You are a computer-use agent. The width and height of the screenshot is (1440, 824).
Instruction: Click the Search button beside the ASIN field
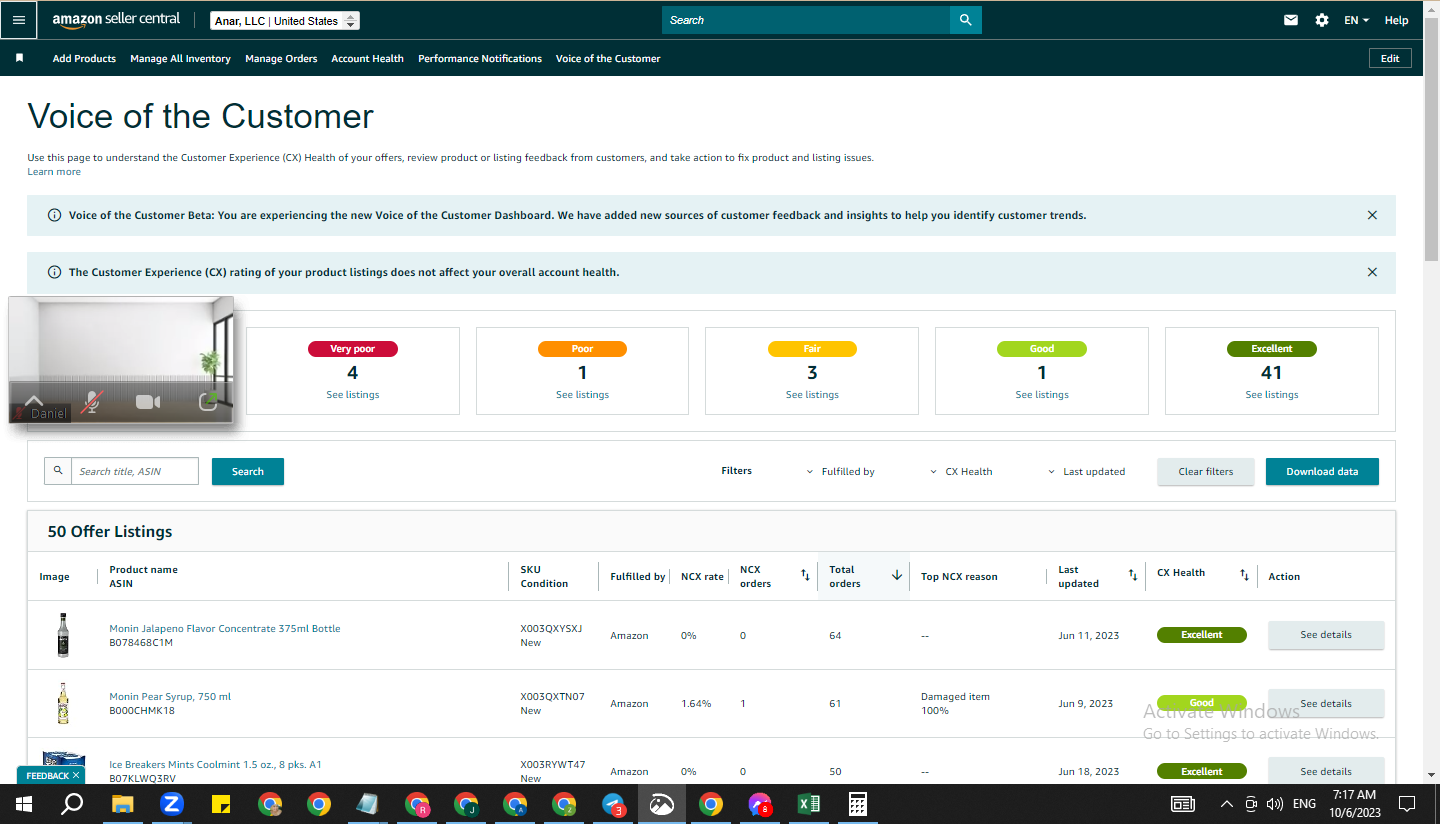[248, 471]
